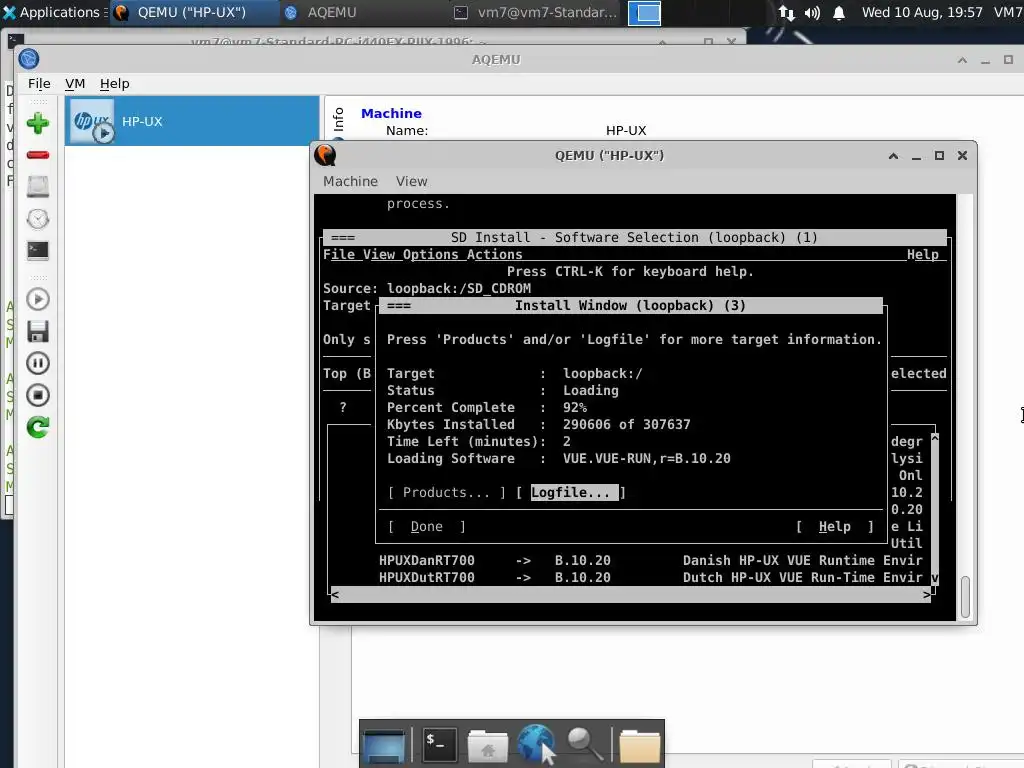The image size is (1024, 768).
Task: Click the floppy save VM state icon
Action: click(38, 332)
